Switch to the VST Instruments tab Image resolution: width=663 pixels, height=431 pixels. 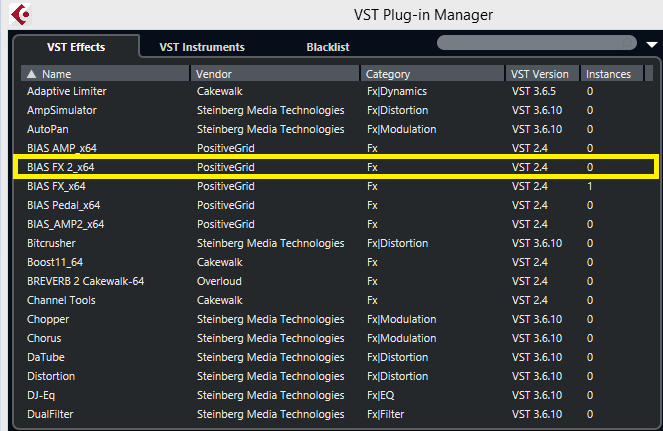point(202,47)
